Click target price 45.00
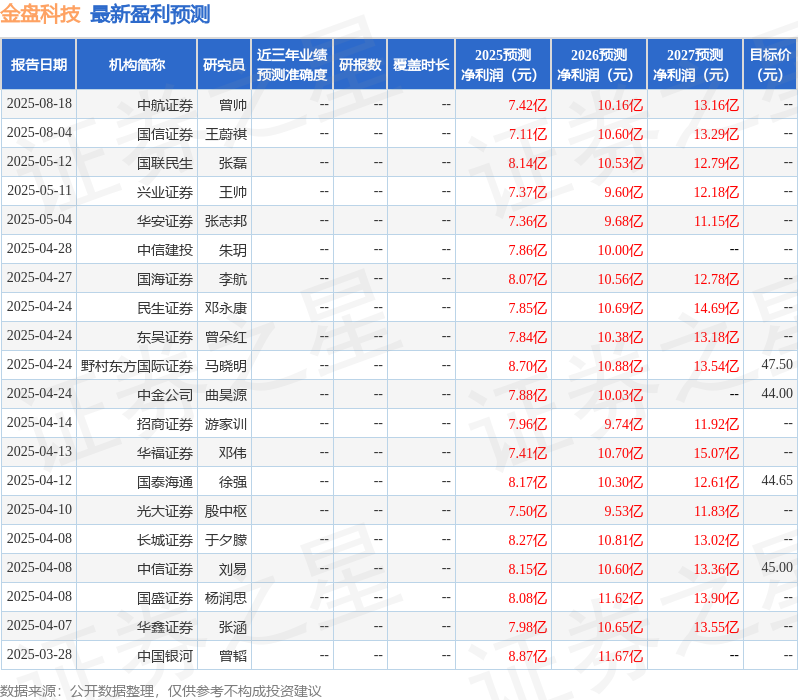This screenshot has height=700, width=798. point(777,568)
